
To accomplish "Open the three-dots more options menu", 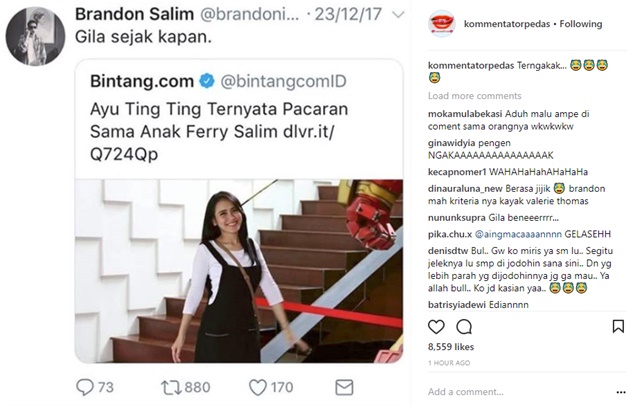I will click(x=620, y=392).
